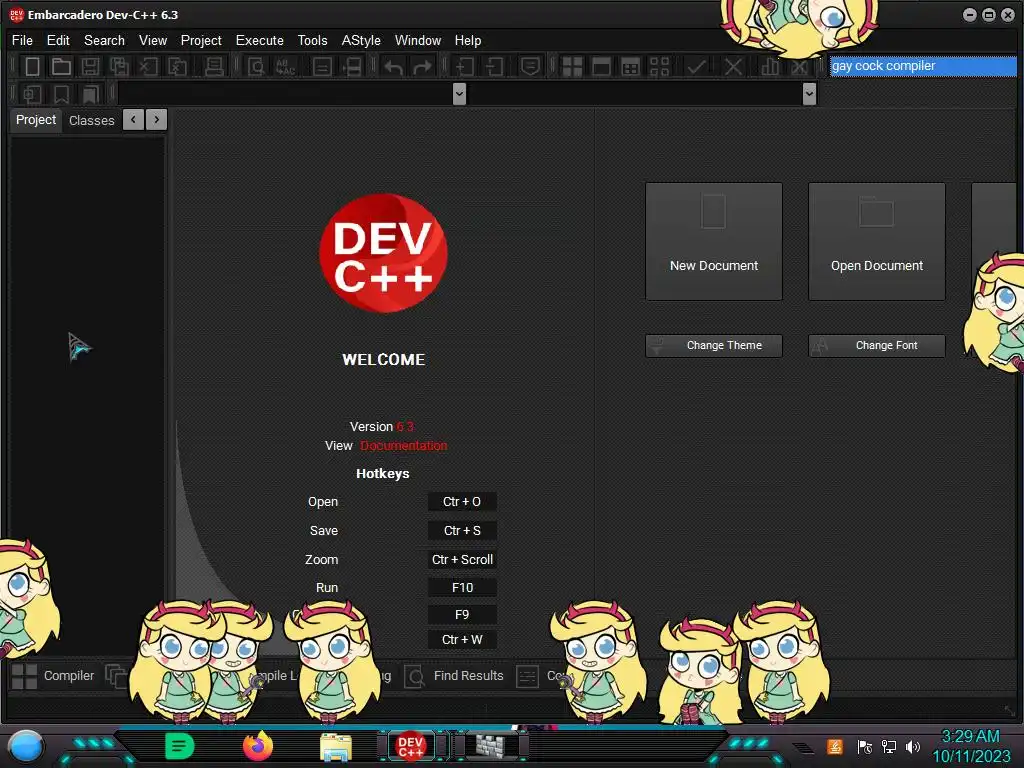Click the Compile and Run toolbar icon

tap(630, 66)
